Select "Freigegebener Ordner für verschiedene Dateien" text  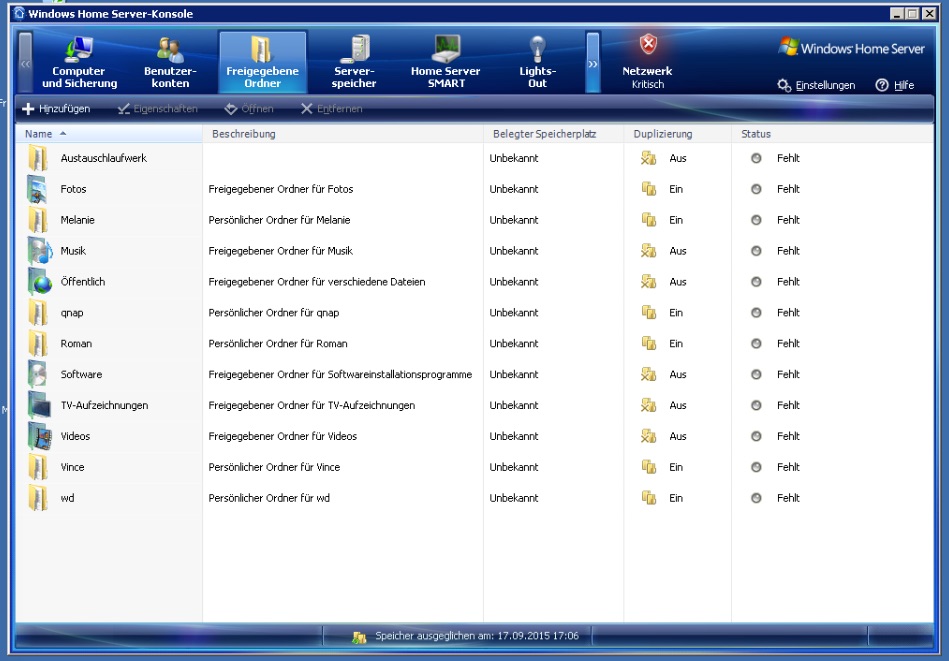pos(317,281)
